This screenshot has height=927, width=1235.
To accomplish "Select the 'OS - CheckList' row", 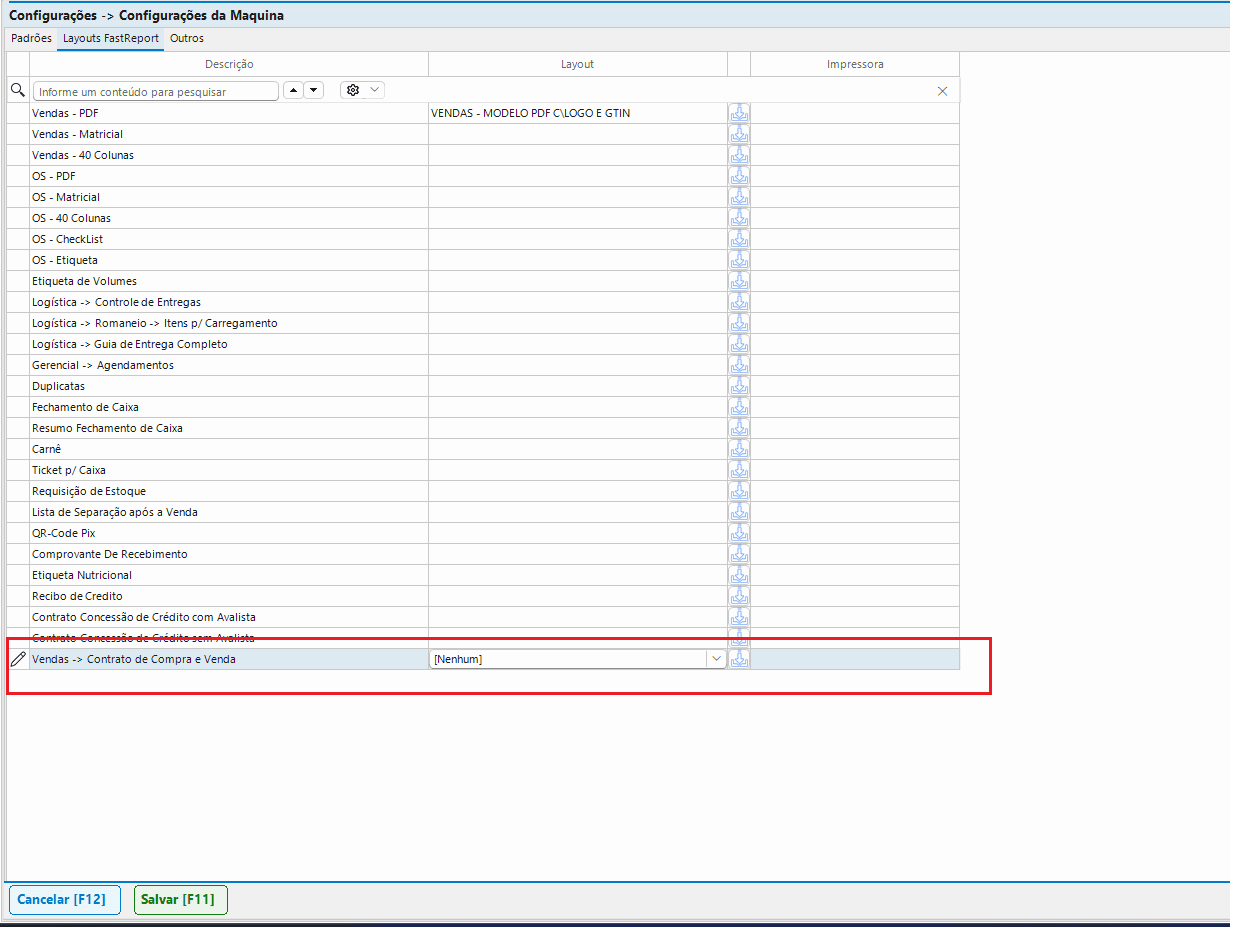I will 483,239.
